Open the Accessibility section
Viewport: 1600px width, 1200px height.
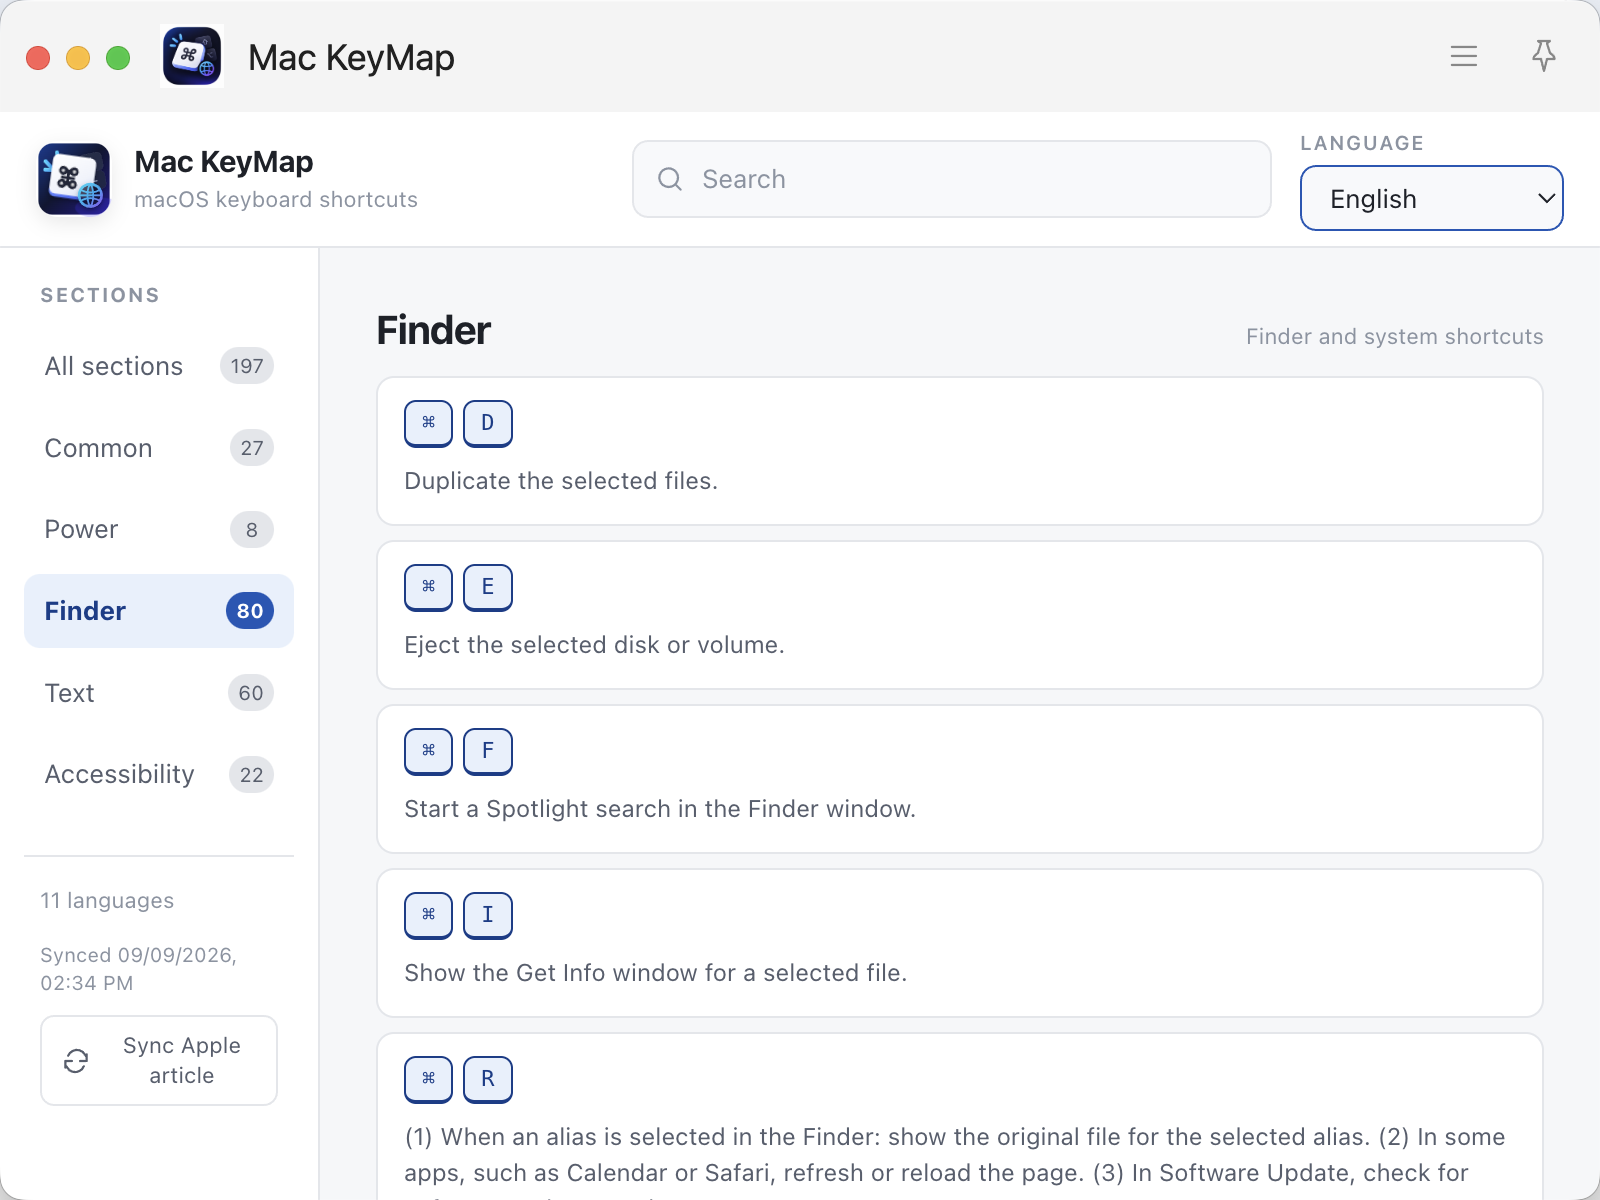tap(159, 774)
